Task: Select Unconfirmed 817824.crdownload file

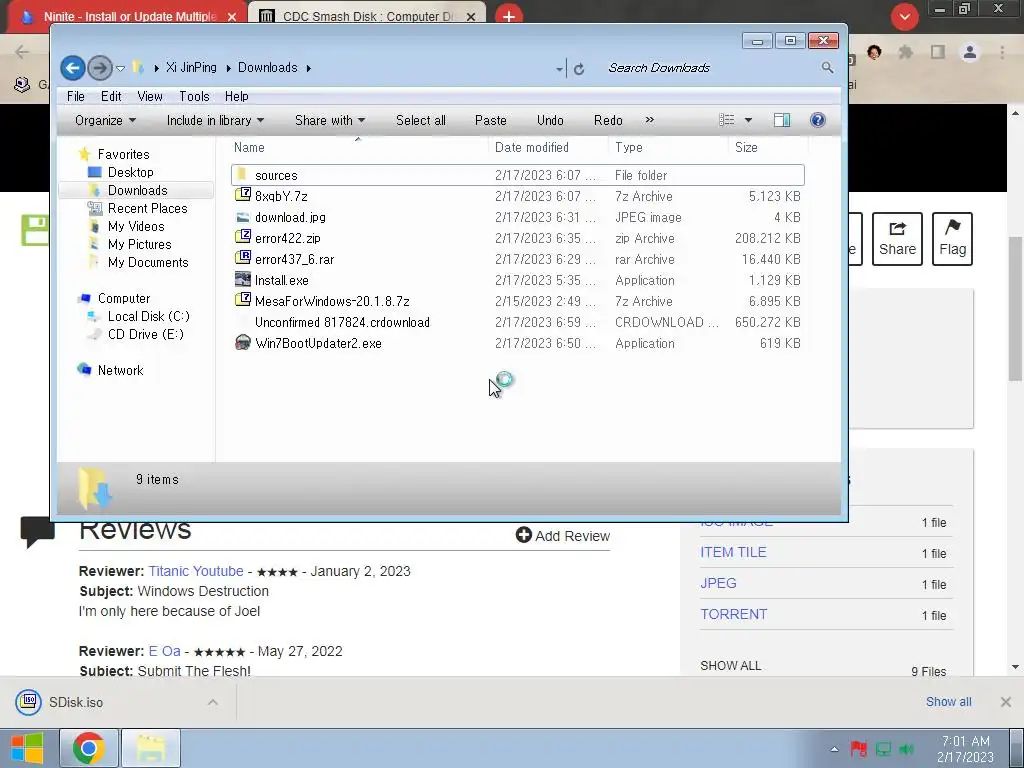Action: point(342,323)
